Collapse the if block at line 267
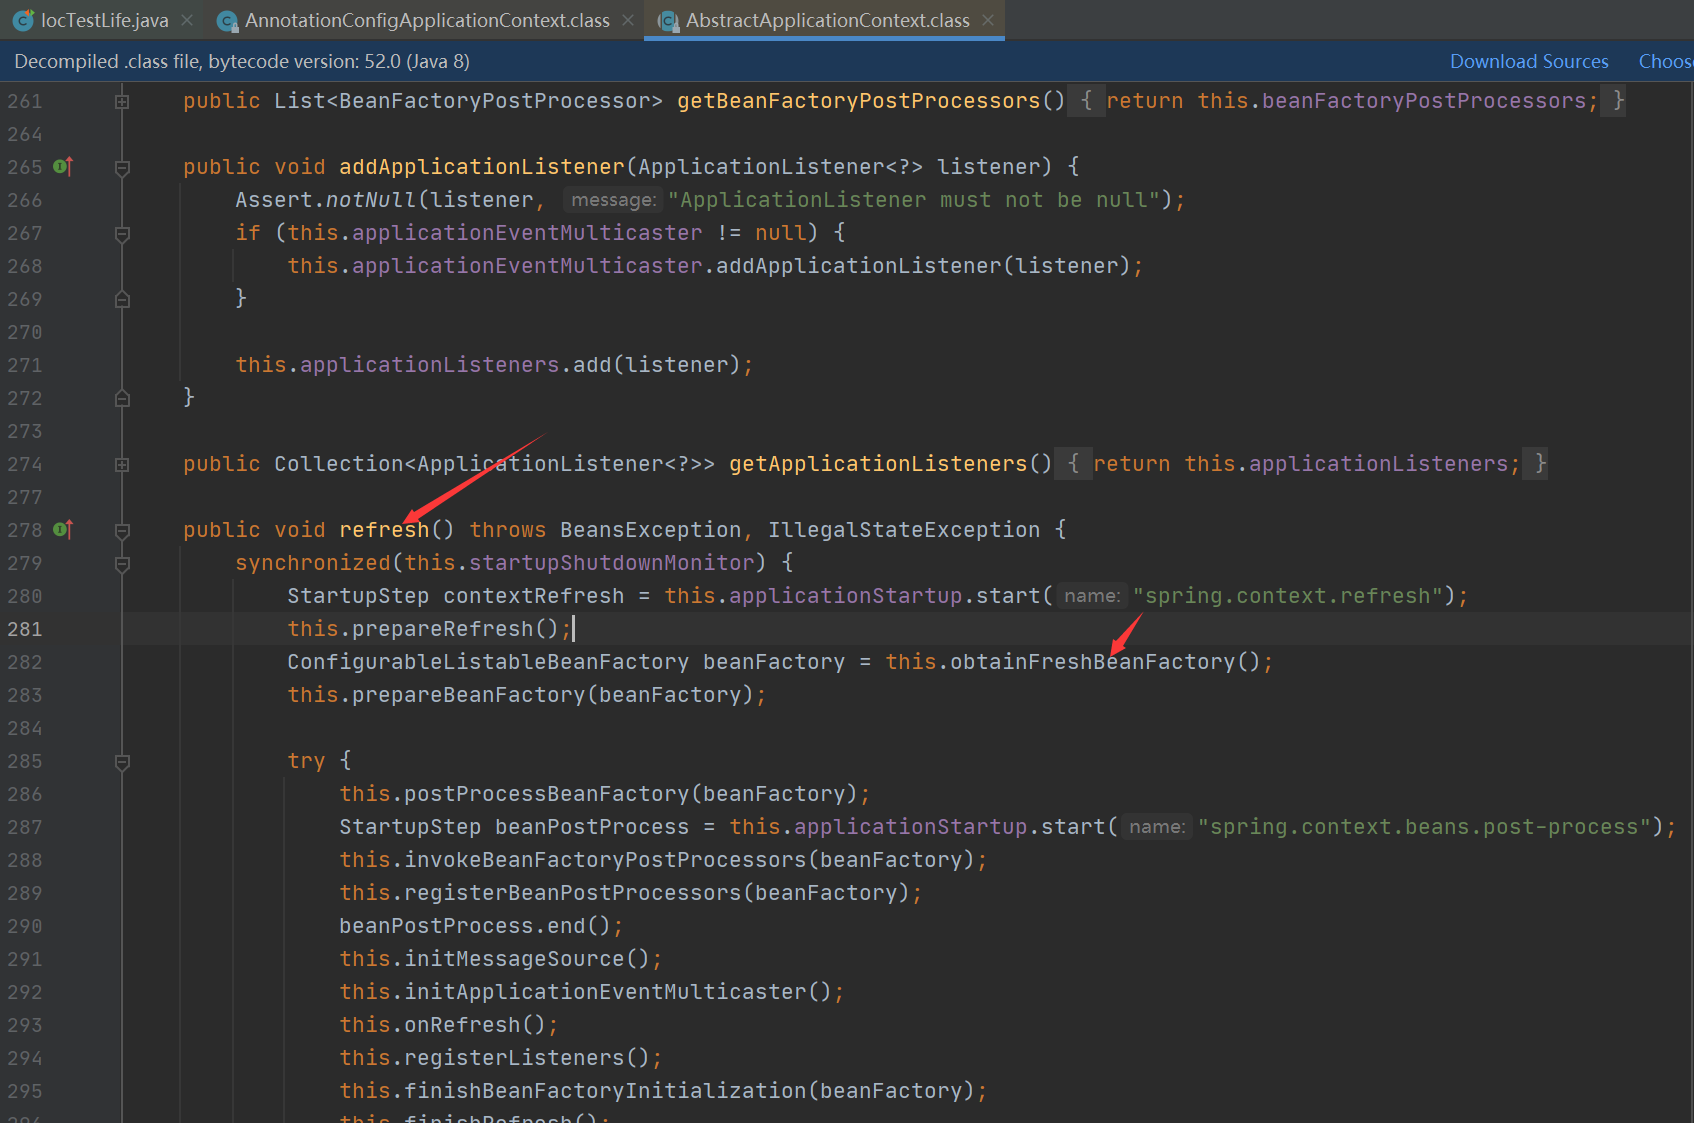 click(x=122, y=233)
